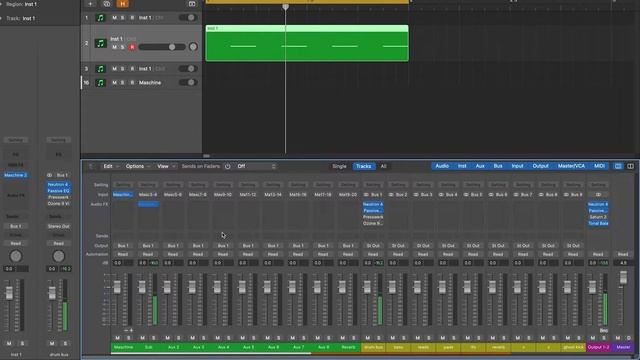Click the R button on Maschine track header
Image resolution: width=640 pixels, height=360 pixels.
pyautogui.click(x=132, y=82)
